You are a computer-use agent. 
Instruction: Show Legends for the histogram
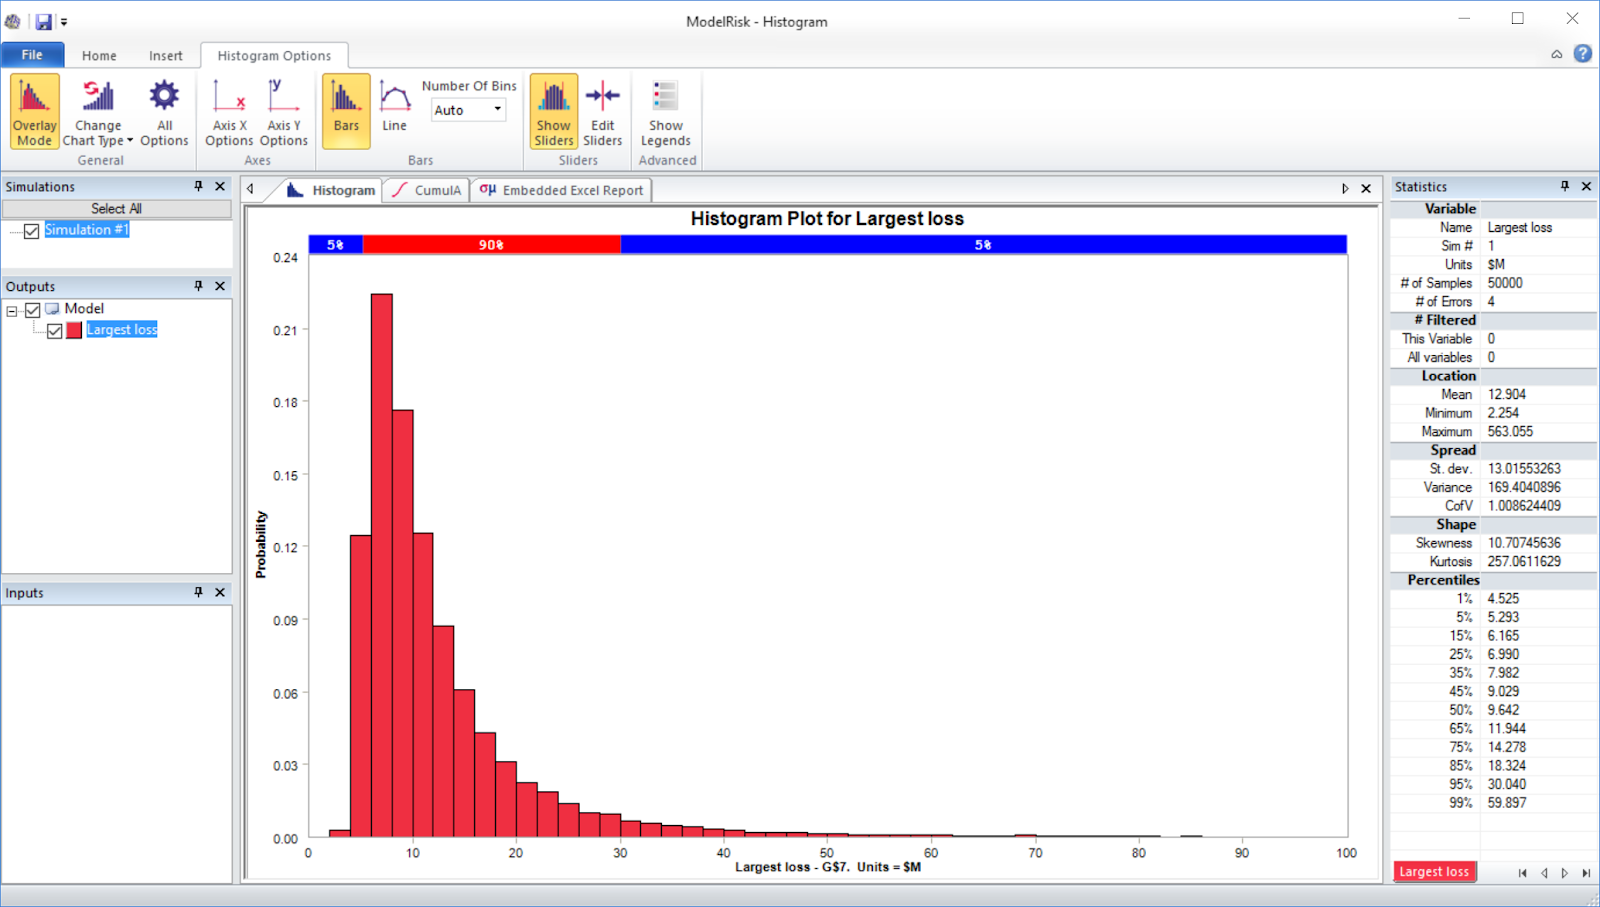[x=666, y=110]
